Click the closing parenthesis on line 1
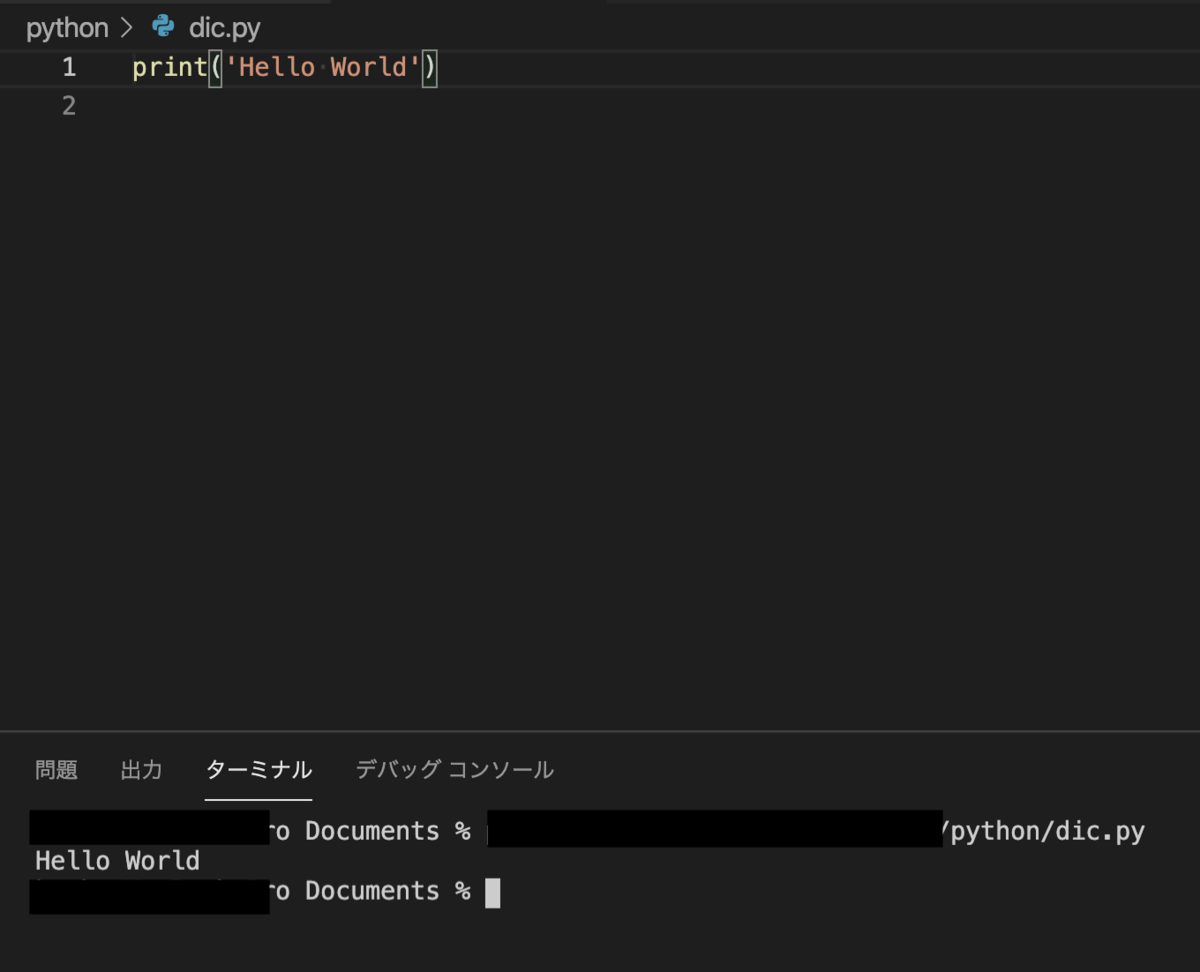This screenshot has width=1200, height=972. [429, 68]
